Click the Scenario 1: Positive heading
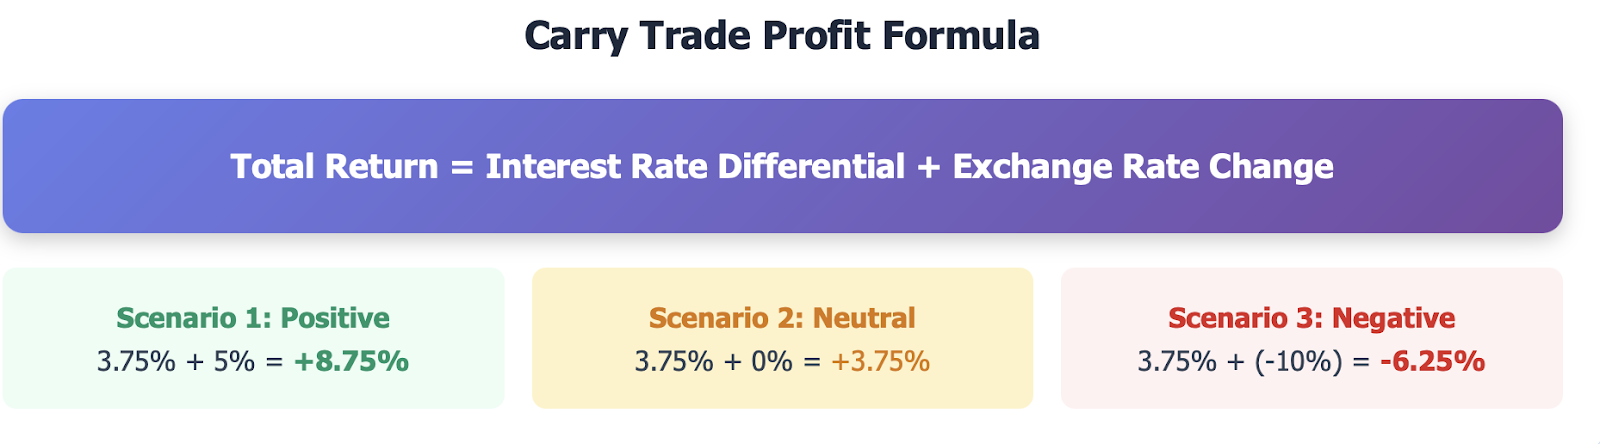1600x444 pixels. pos(253,318)
